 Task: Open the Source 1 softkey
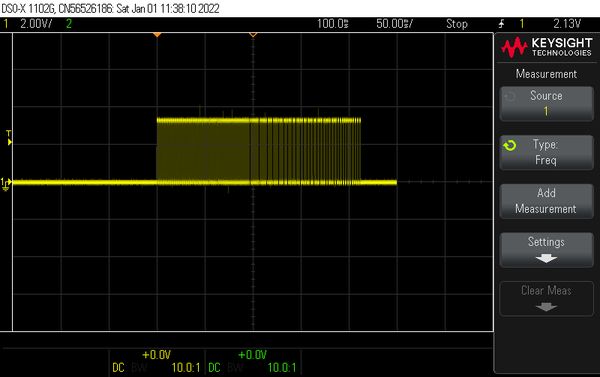point(546,103)
